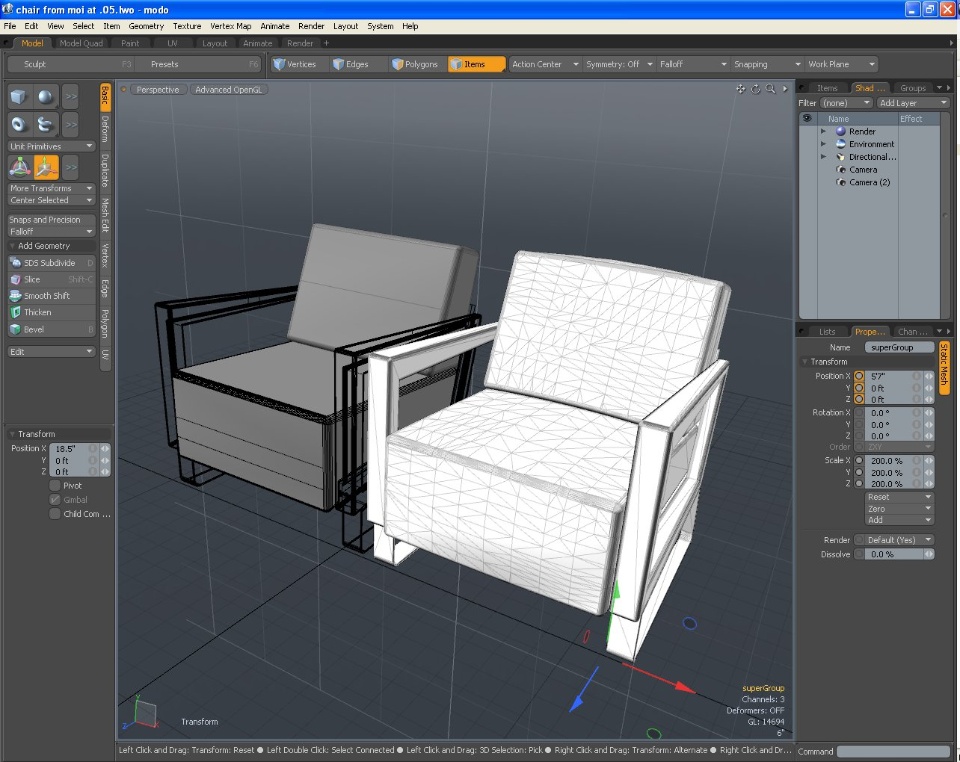
Task: Click the Sculpt button
Action: [71, 64]
